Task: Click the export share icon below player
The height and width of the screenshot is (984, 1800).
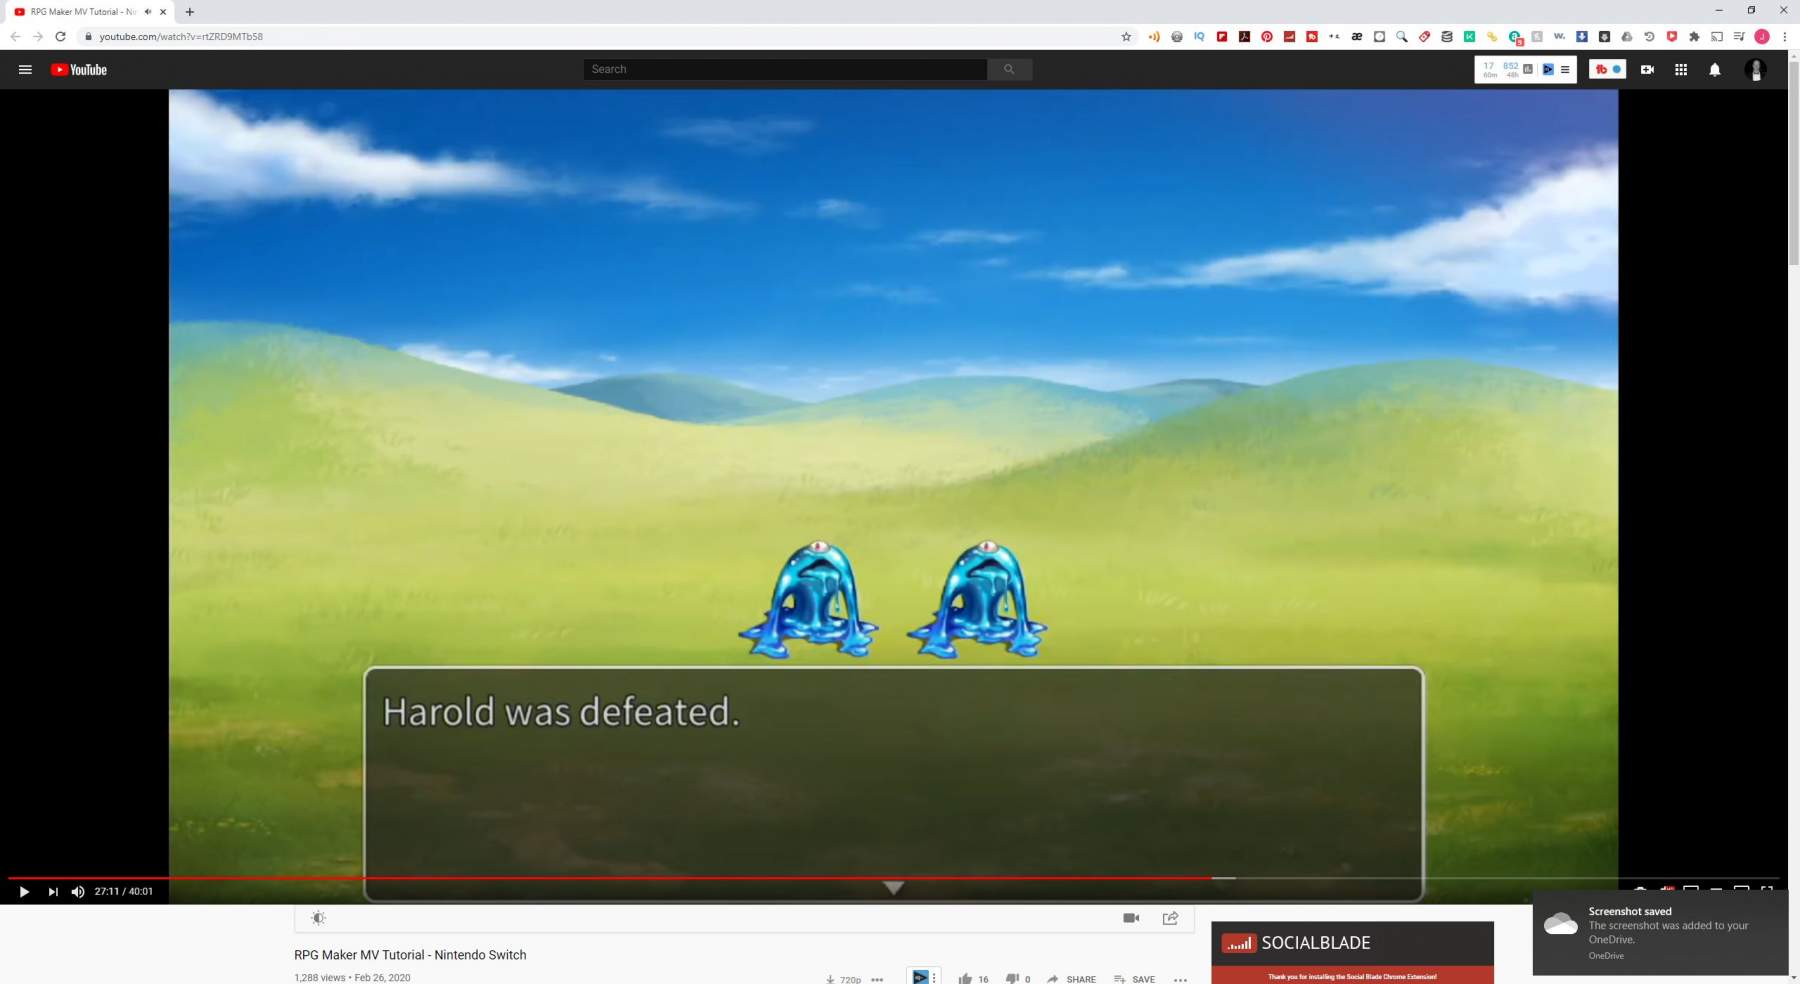Action: pyautogui.click(x=1170, y=918)
